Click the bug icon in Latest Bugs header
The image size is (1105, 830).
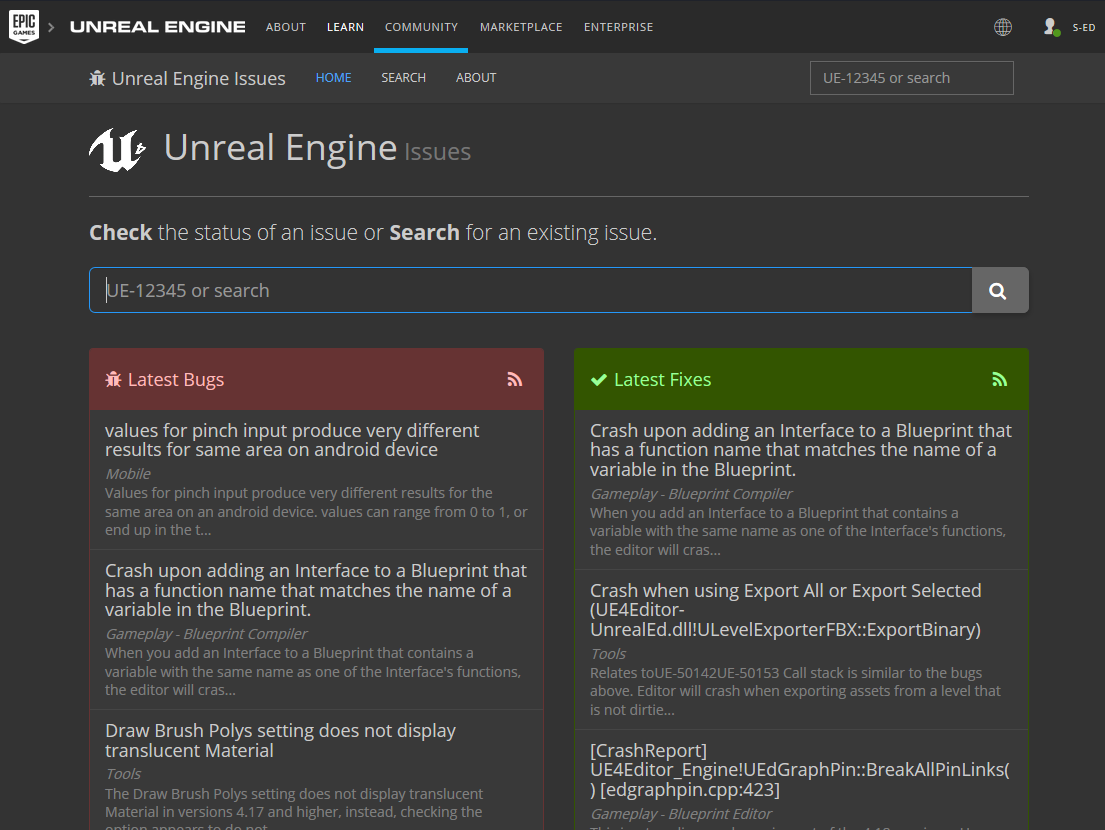point(112,379)
